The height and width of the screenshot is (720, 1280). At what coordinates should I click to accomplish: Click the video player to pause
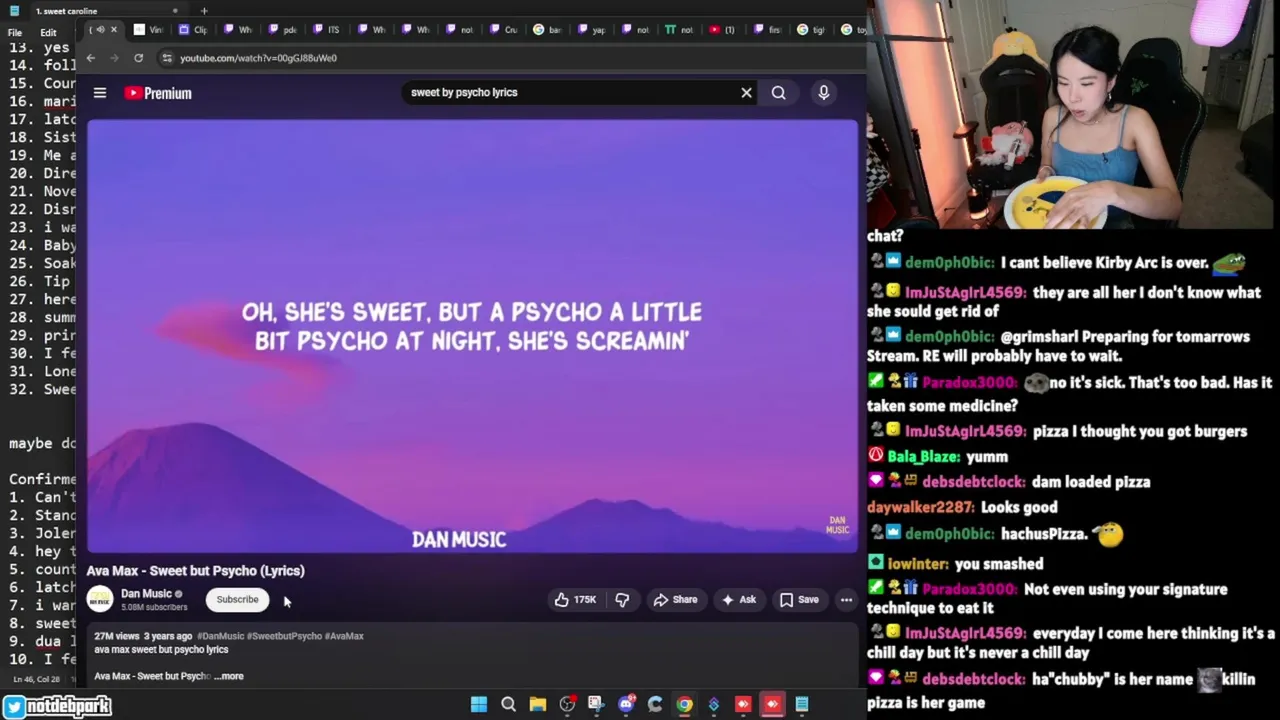click(472, 336)
